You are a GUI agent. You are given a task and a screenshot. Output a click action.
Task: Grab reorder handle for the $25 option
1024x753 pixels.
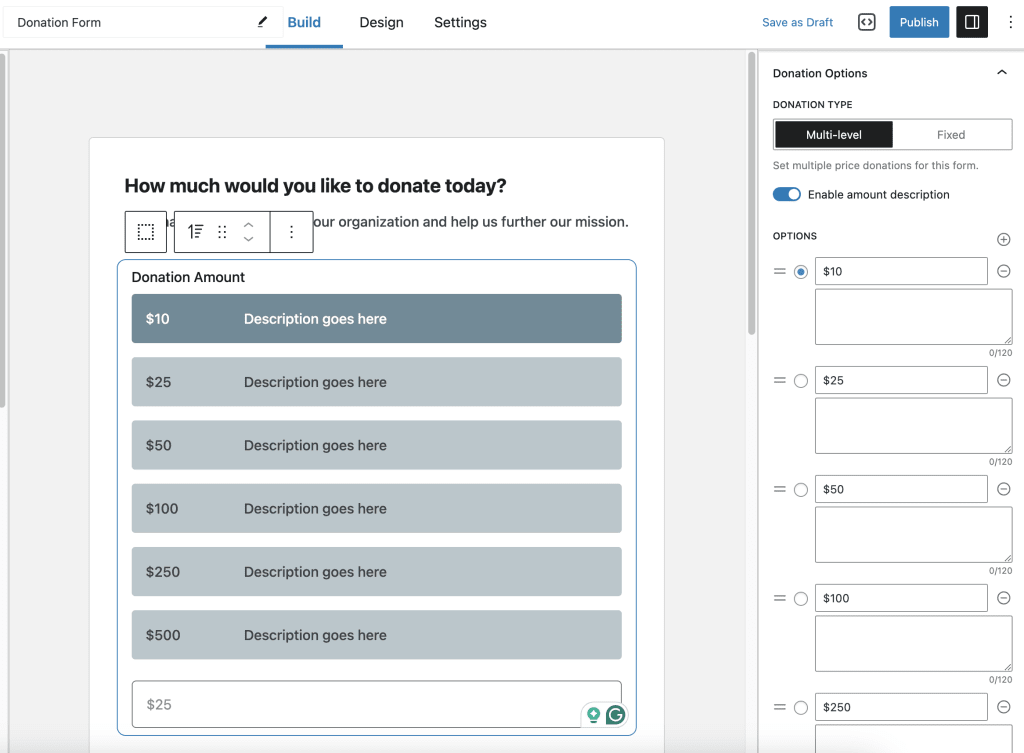(x=780, y=380)
